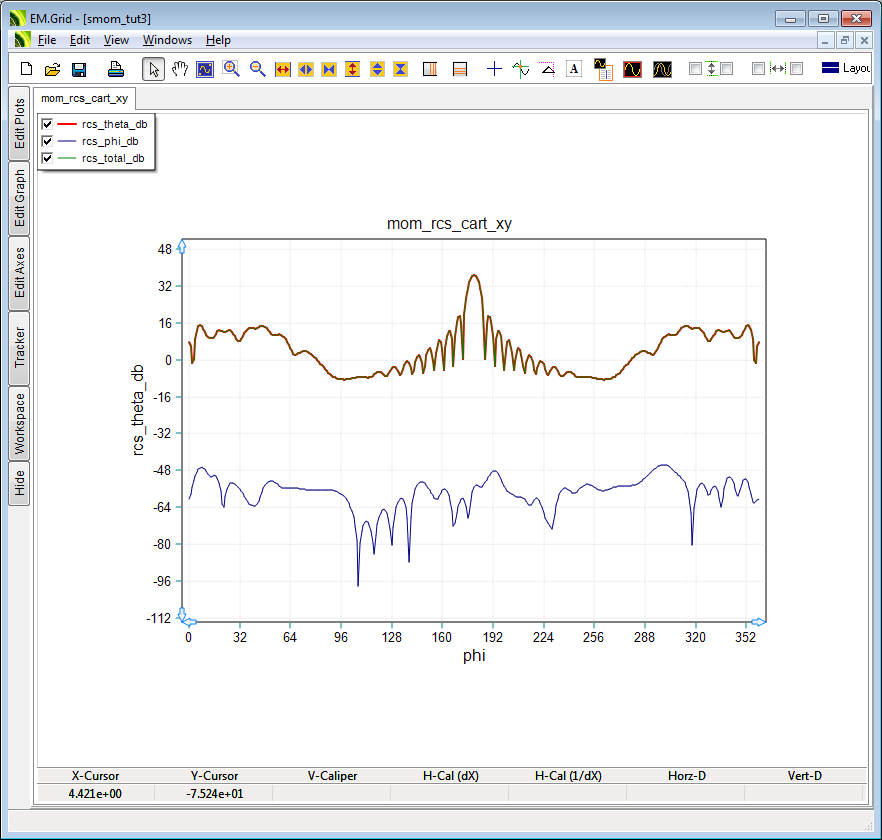882x840 pixels.
Task: Click the text annotation 'A' tool
Action: pos(574,69)
